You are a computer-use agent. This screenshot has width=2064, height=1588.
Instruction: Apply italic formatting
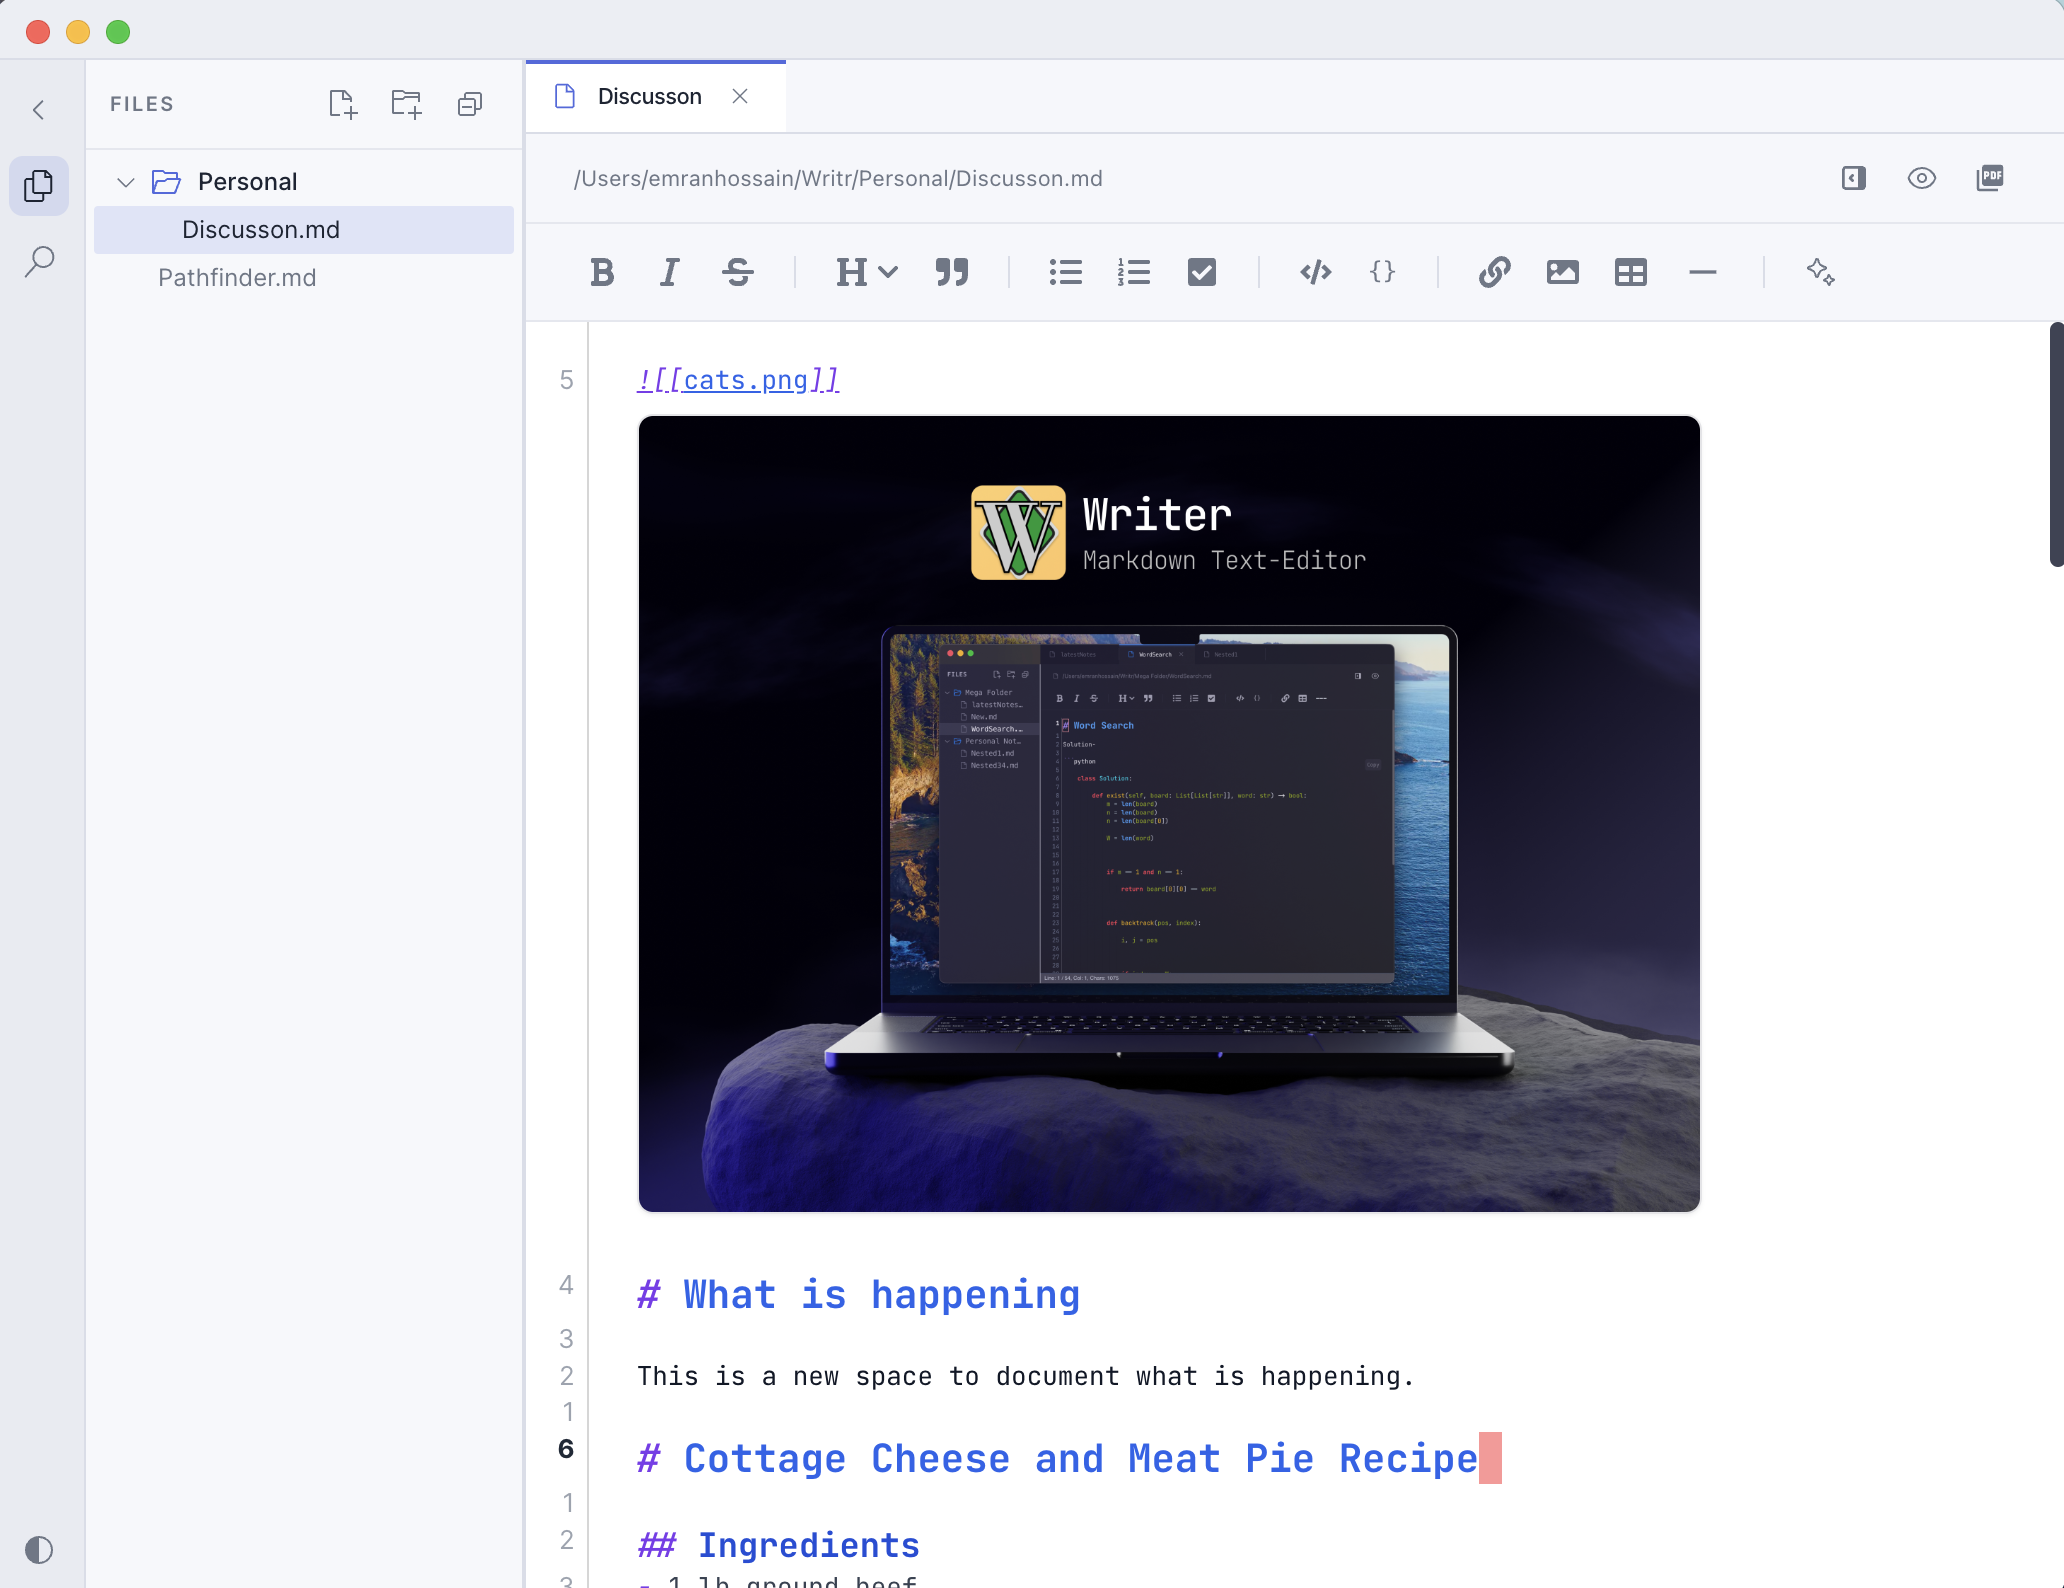pyautogui.click(x=670, y=272)
